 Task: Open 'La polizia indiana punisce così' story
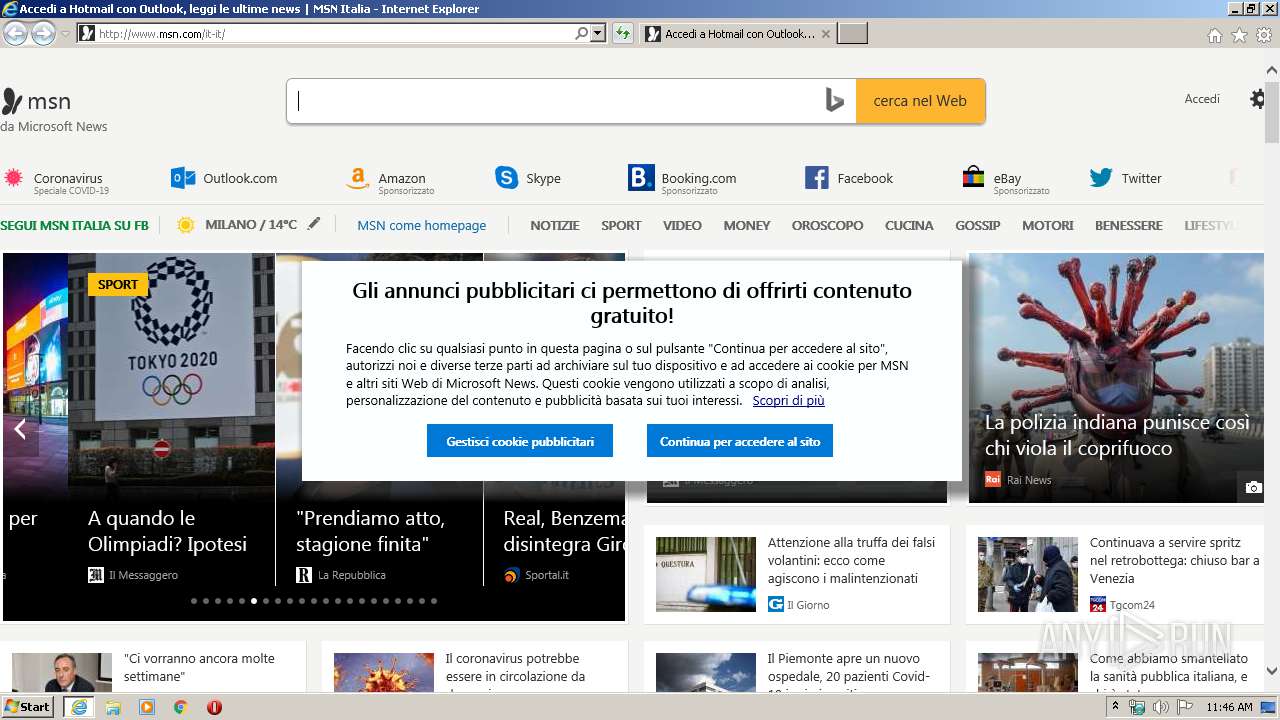1117,435
